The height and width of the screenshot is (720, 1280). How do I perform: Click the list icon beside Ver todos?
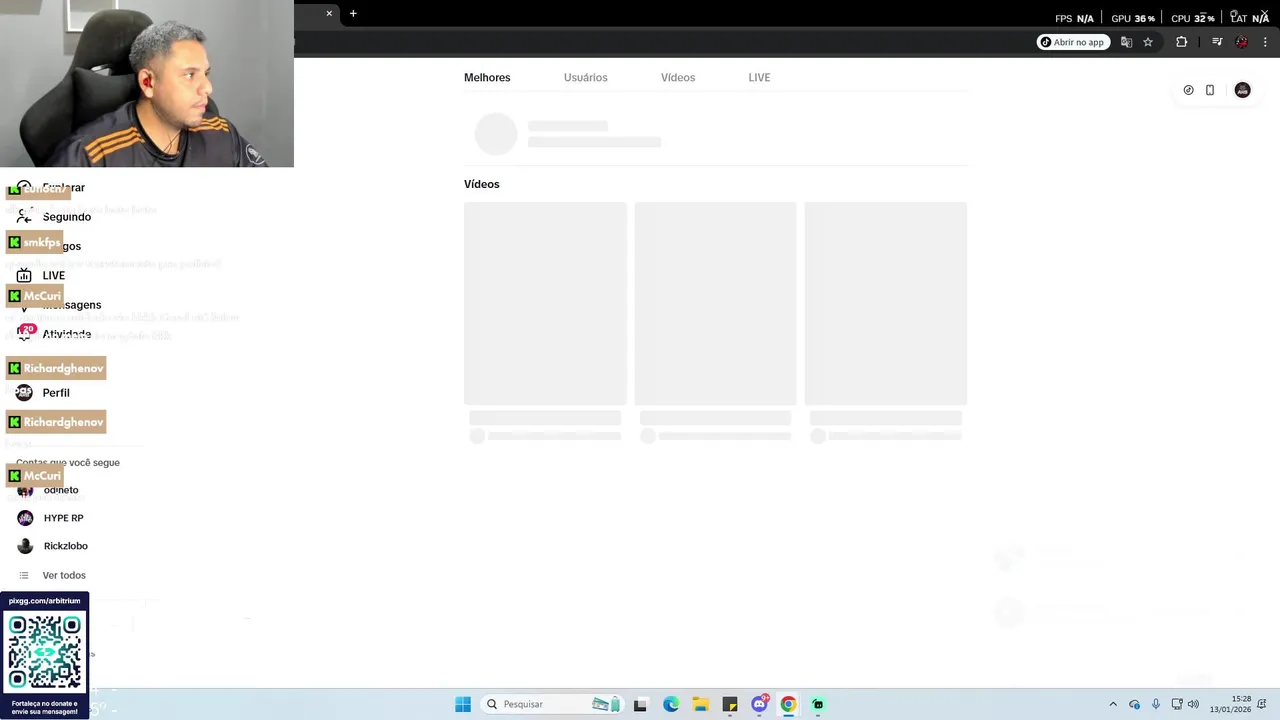point(24,575)
